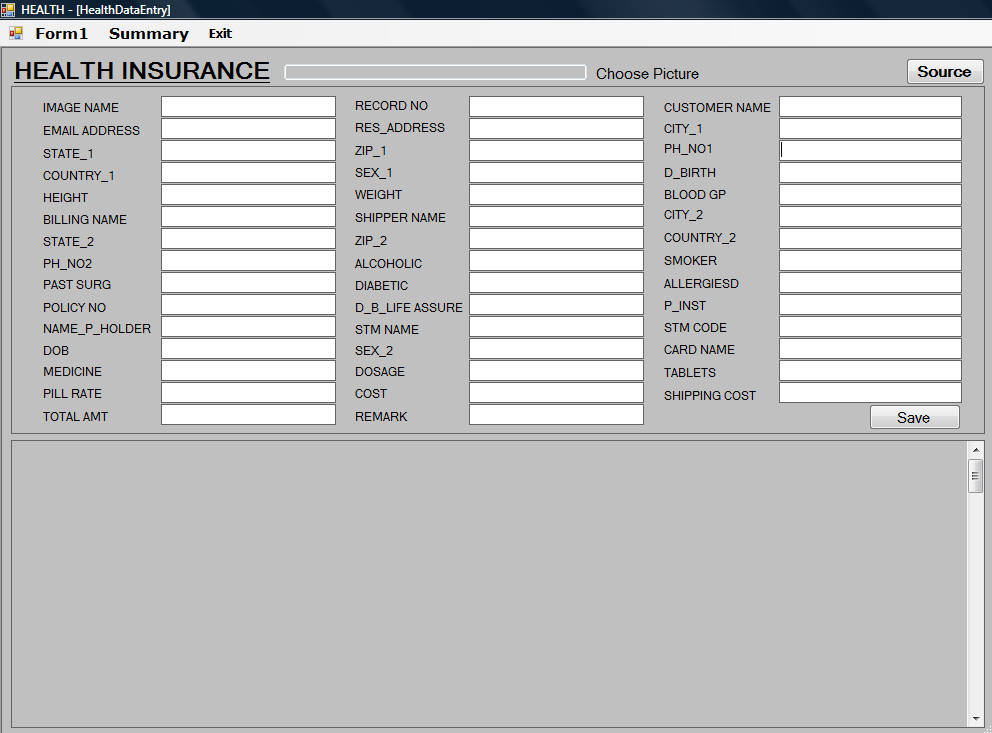Click the PILL RATE field
Screen dimensions: 992x733
248,393
